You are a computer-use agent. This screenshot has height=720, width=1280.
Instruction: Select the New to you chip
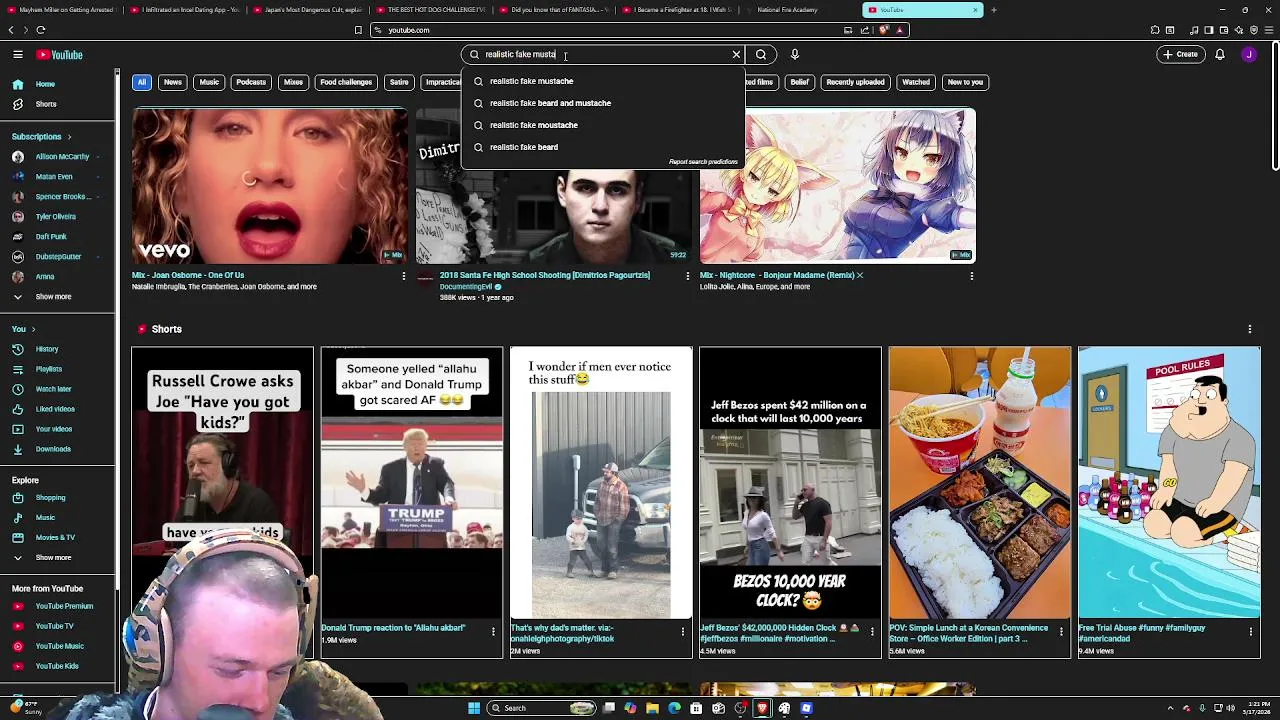[x=965, y=82]
